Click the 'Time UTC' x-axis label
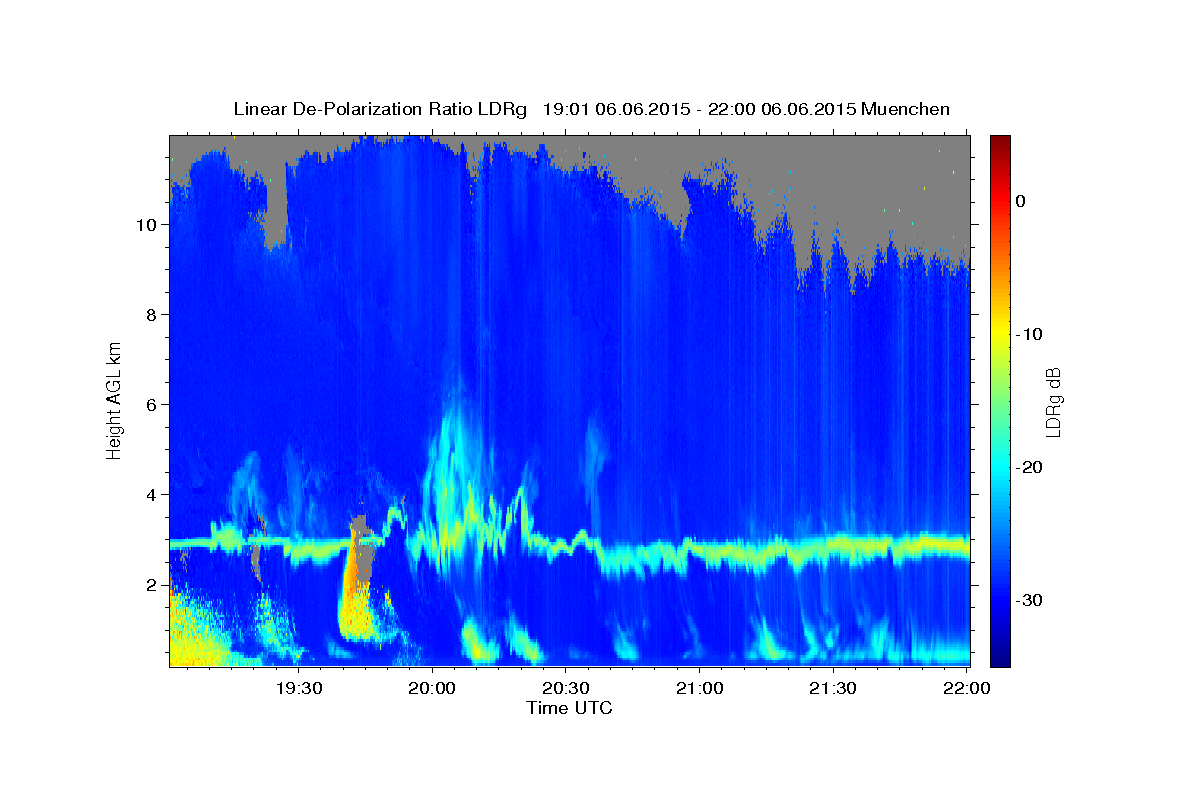This screenshot has height=800, width=1200. (x=569, y=708)
